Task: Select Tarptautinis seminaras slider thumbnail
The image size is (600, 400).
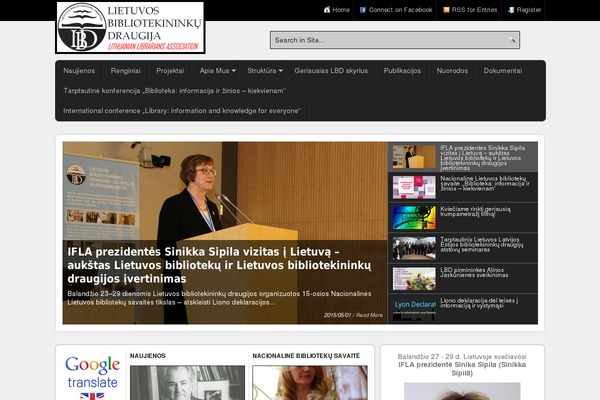Action: (414, 248)
